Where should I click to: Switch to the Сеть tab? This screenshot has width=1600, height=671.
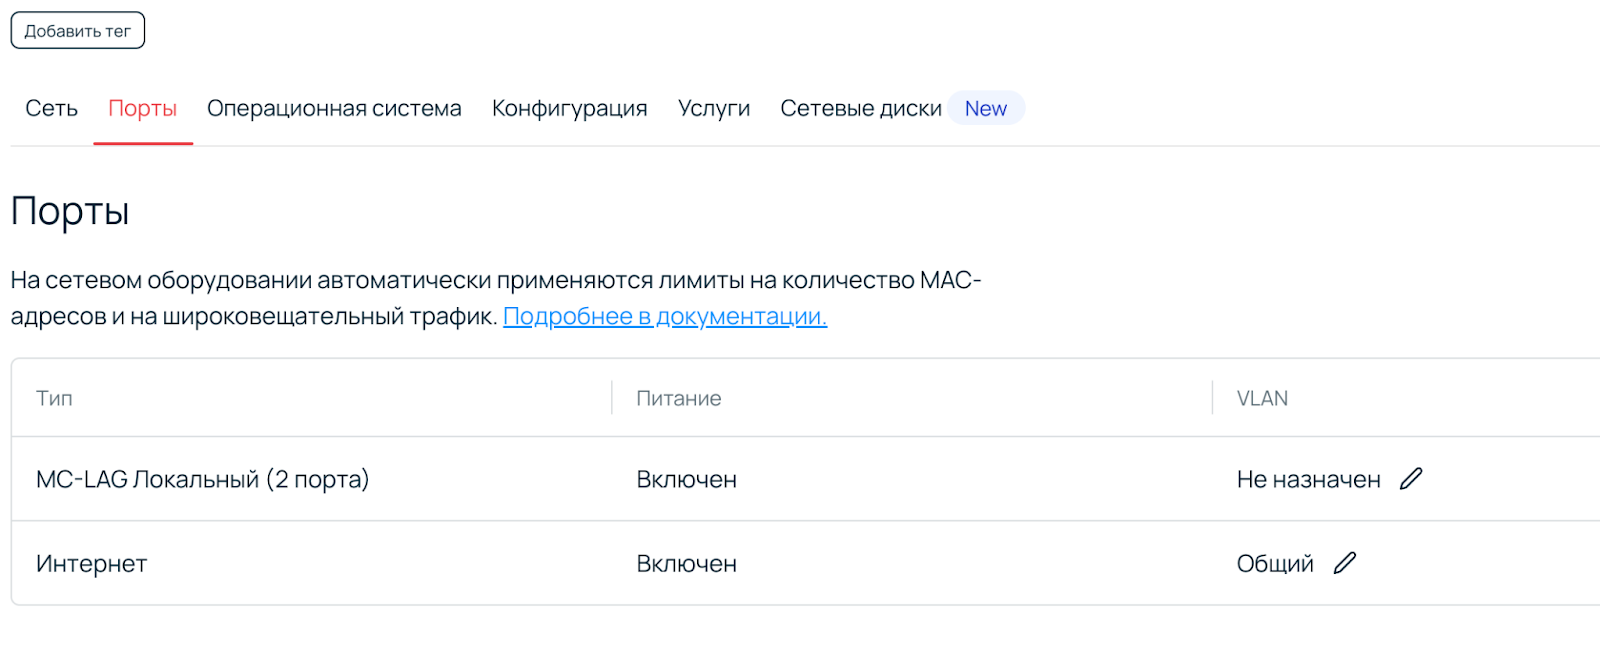click(51, 108)
